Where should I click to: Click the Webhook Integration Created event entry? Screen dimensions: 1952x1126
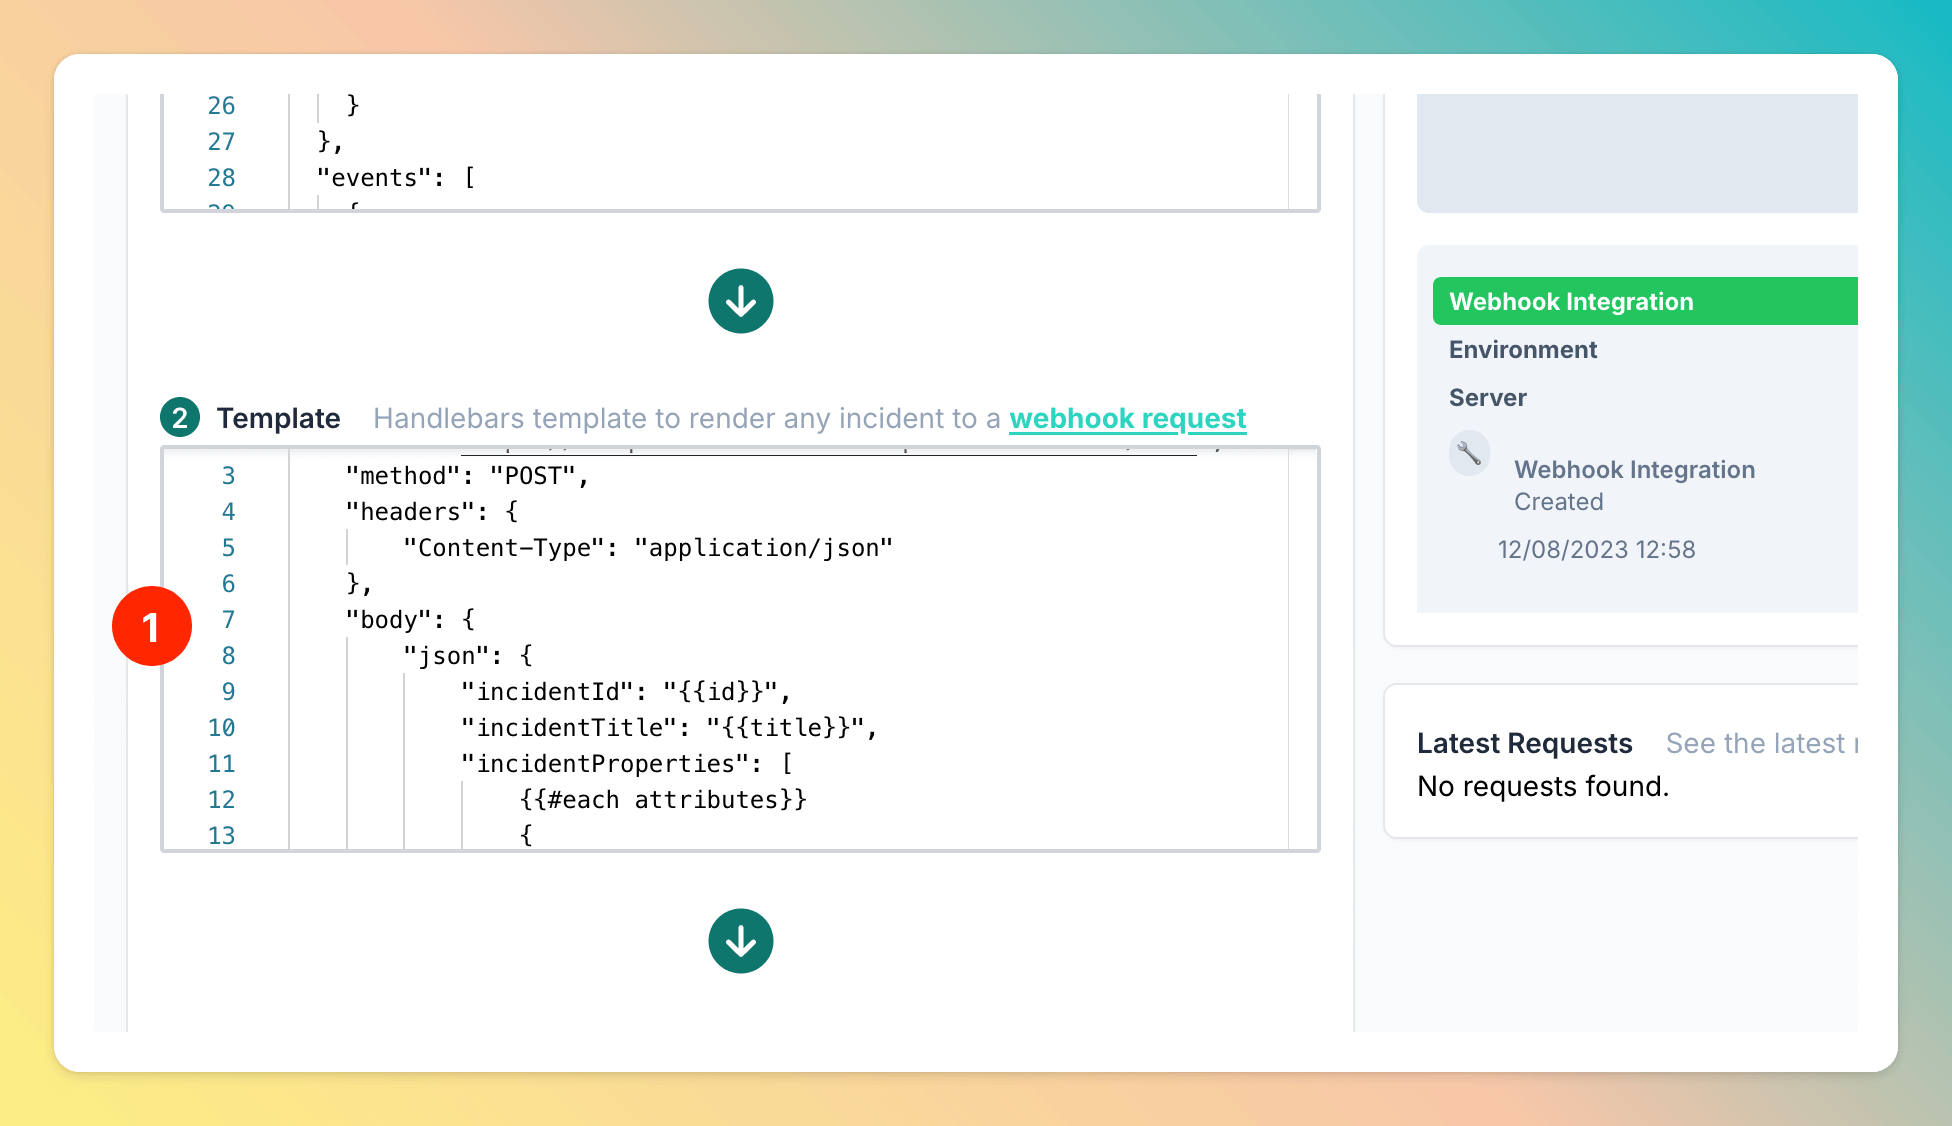pos(1633,485)
